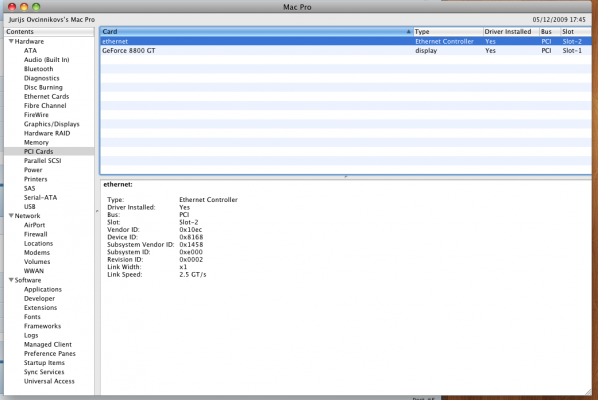Click the Slot-1 cell of GeForce row
Viewport: 598px width, 400px height.
pos(572,50)
